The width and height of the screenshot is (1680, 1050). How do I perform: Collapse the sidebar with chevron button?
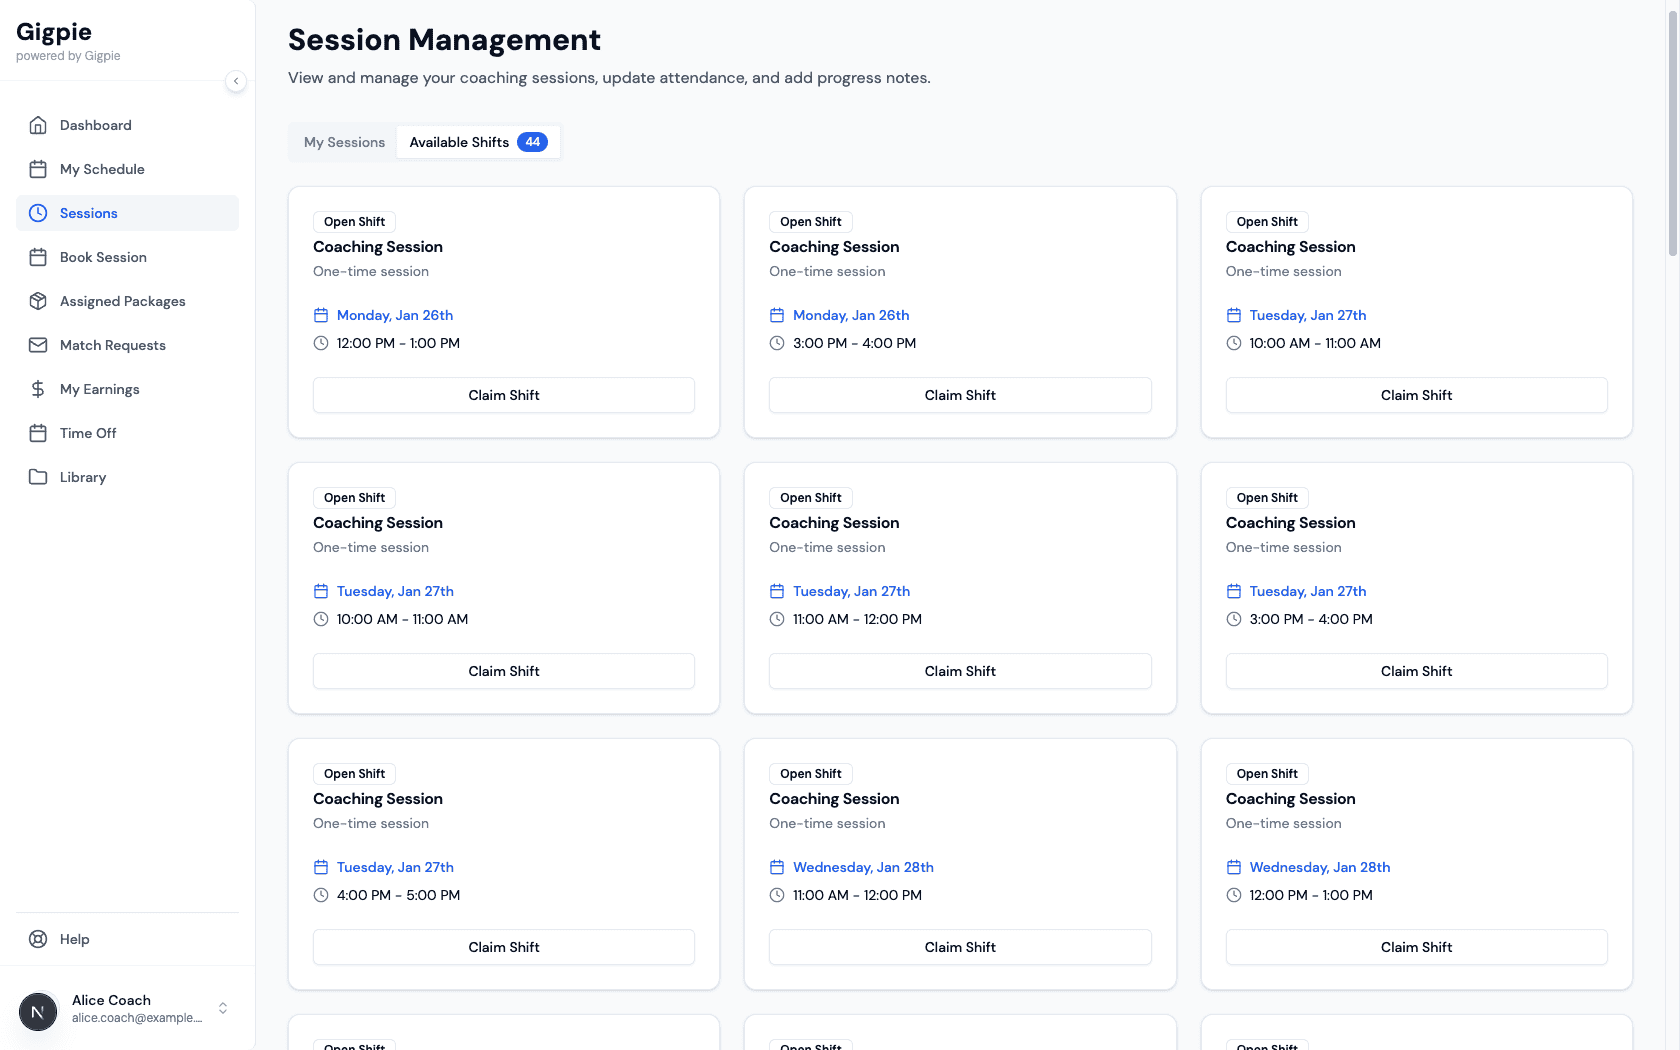[236, 81]
